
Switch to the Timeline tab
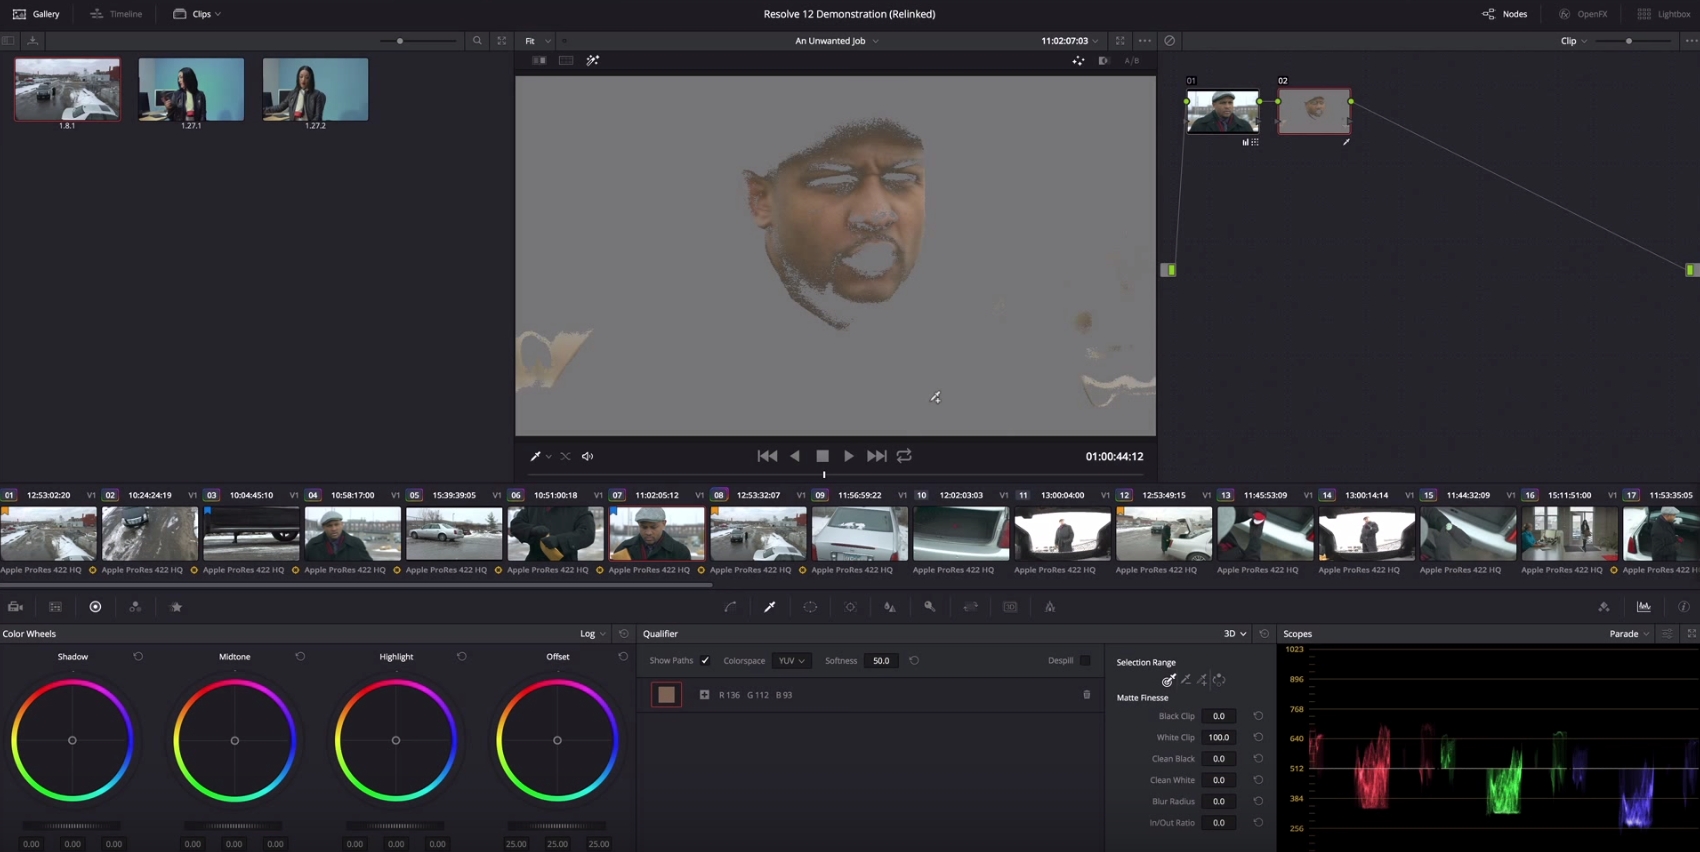(116, 14)
